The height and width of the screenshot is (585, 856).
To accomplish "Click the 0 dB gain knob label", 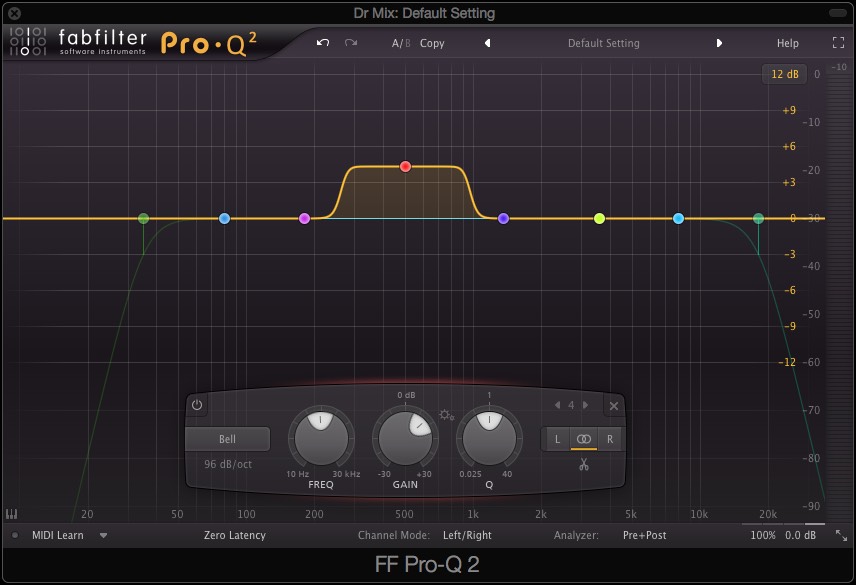I will point(406,395).
